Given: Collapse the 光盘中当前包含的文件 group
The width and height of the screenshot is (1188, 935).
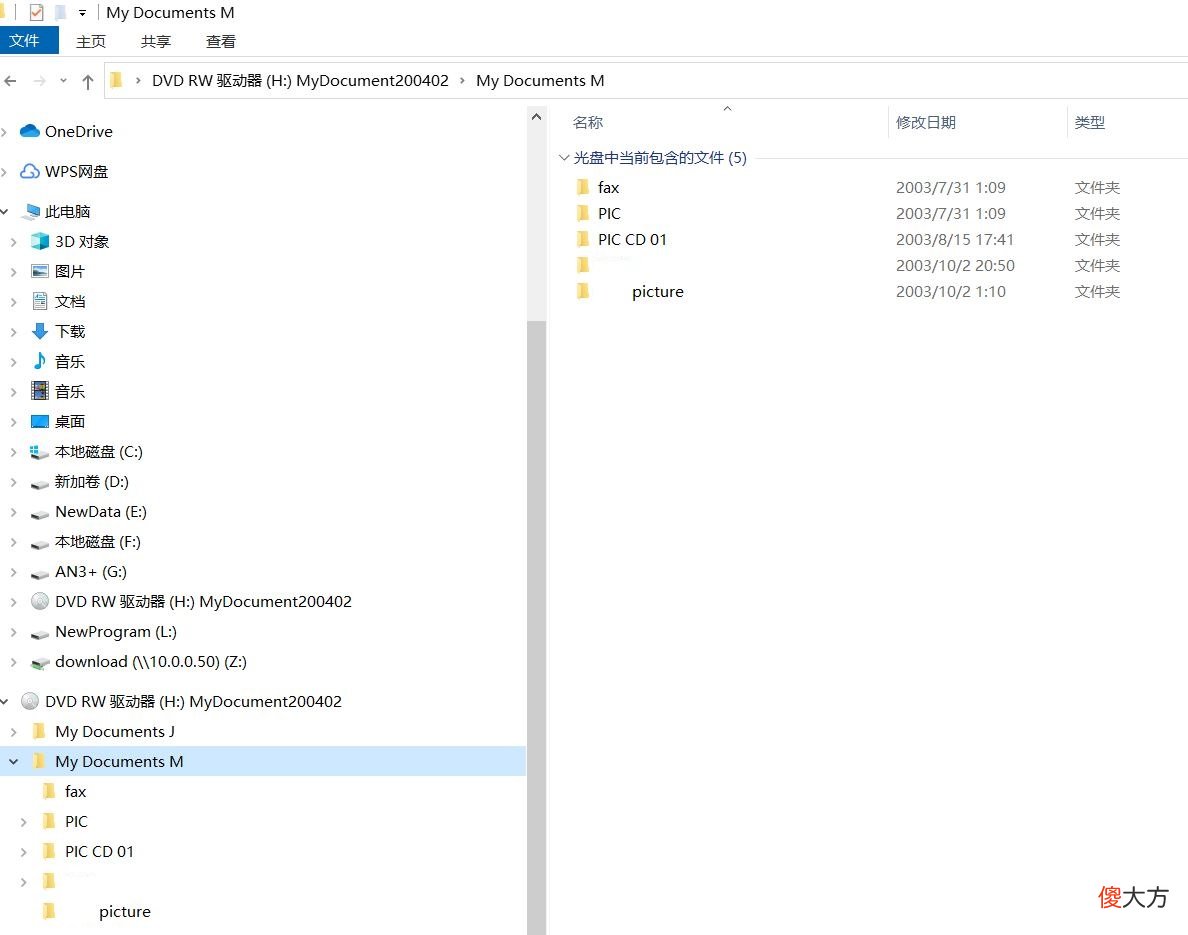Looking at the screenshot, I should point(564,158).
